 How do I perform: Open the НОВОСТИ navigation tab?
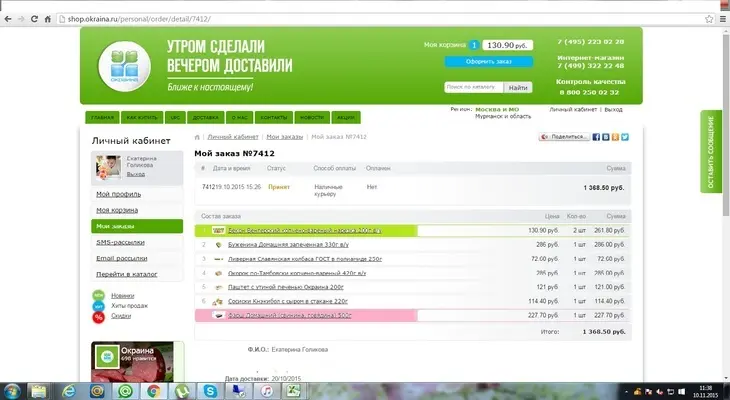[312, 118]
